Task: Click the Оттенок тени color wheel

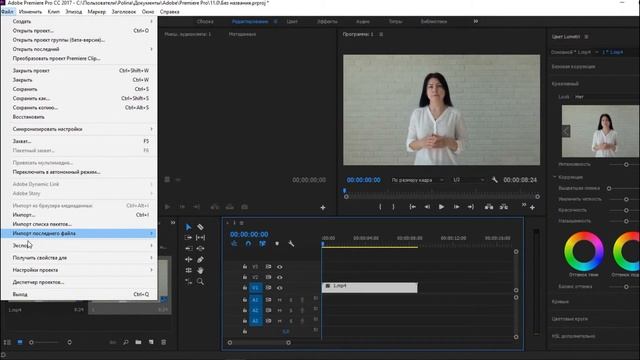Action: click(x=584, y=251)
